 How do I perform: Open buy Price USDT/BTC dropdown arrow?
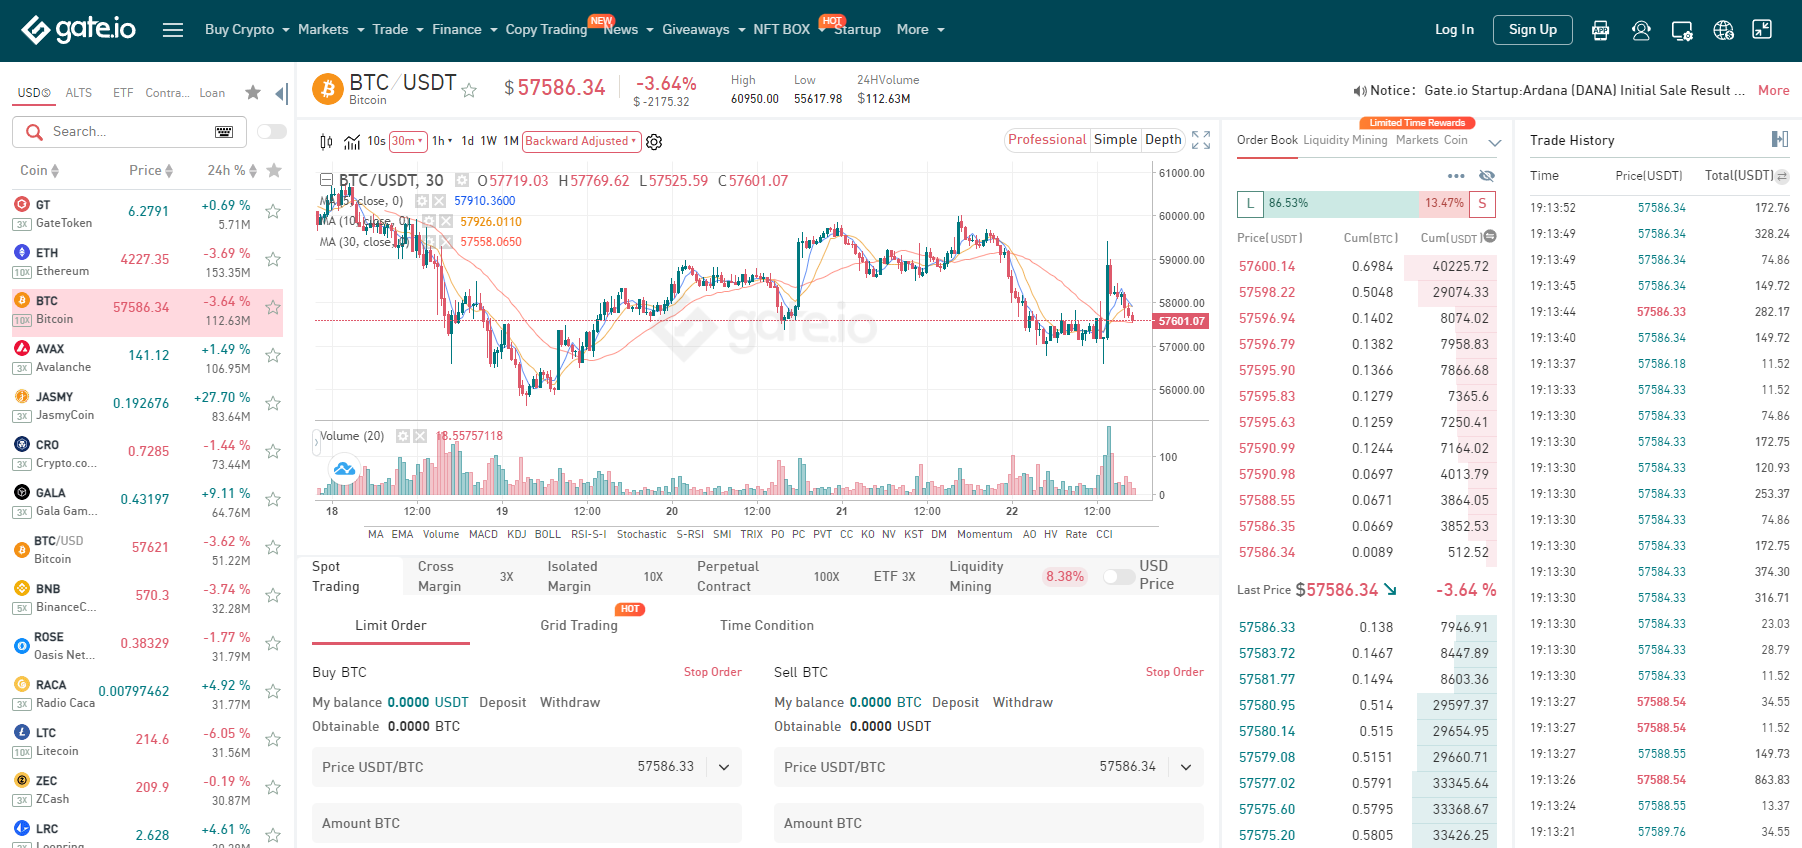tap(724, 767)
